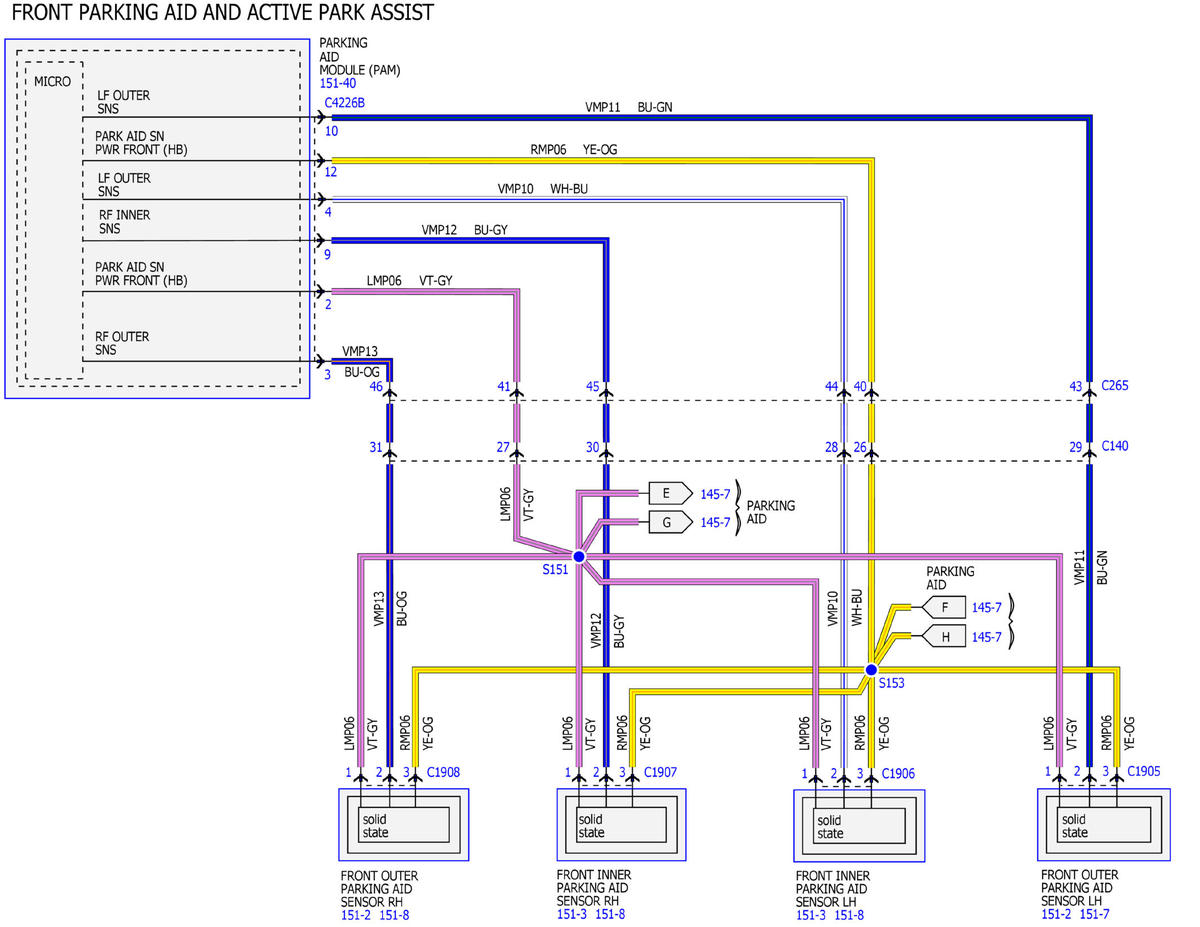Image resolution: width=1200 pixels, height=927 pixels.
Task: Open 151-2 under Front Outer Sensor LH
Action: pyautogui.click(x=1057, y=914)
